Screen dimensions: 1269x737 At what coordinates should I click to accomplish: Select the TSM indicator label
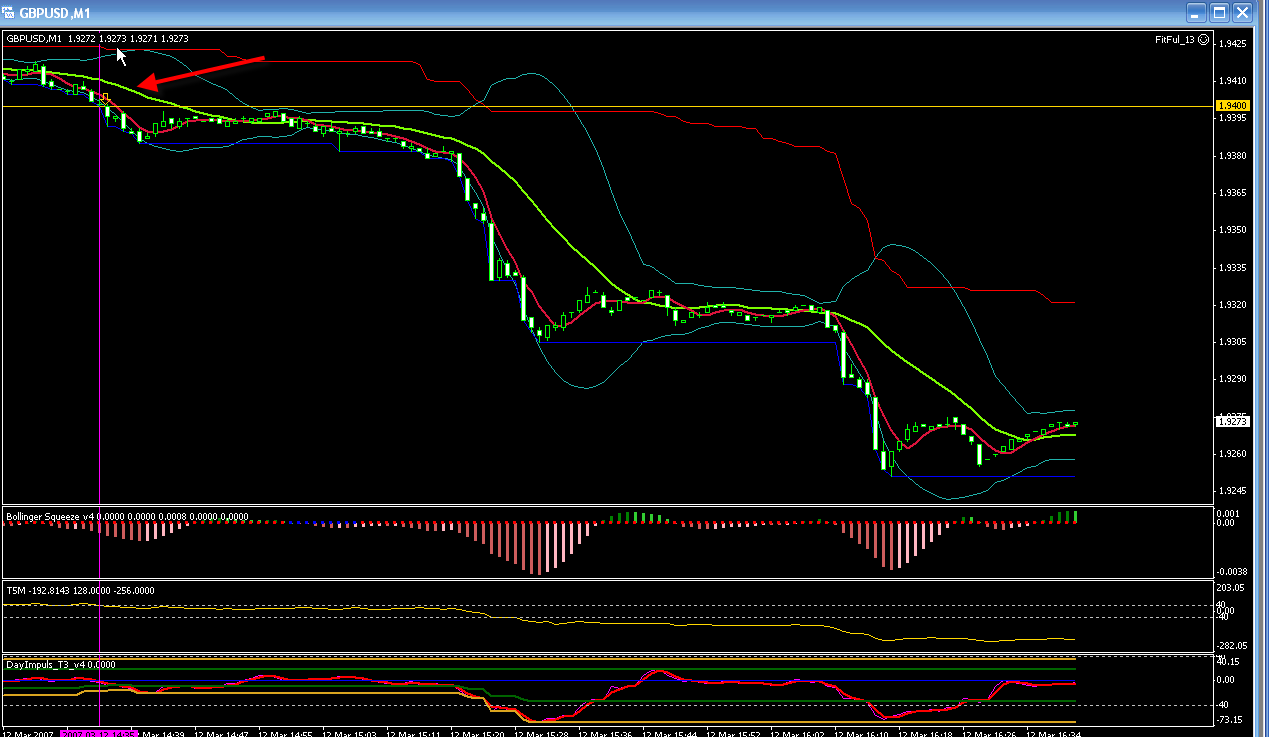(x=16, y=590)
